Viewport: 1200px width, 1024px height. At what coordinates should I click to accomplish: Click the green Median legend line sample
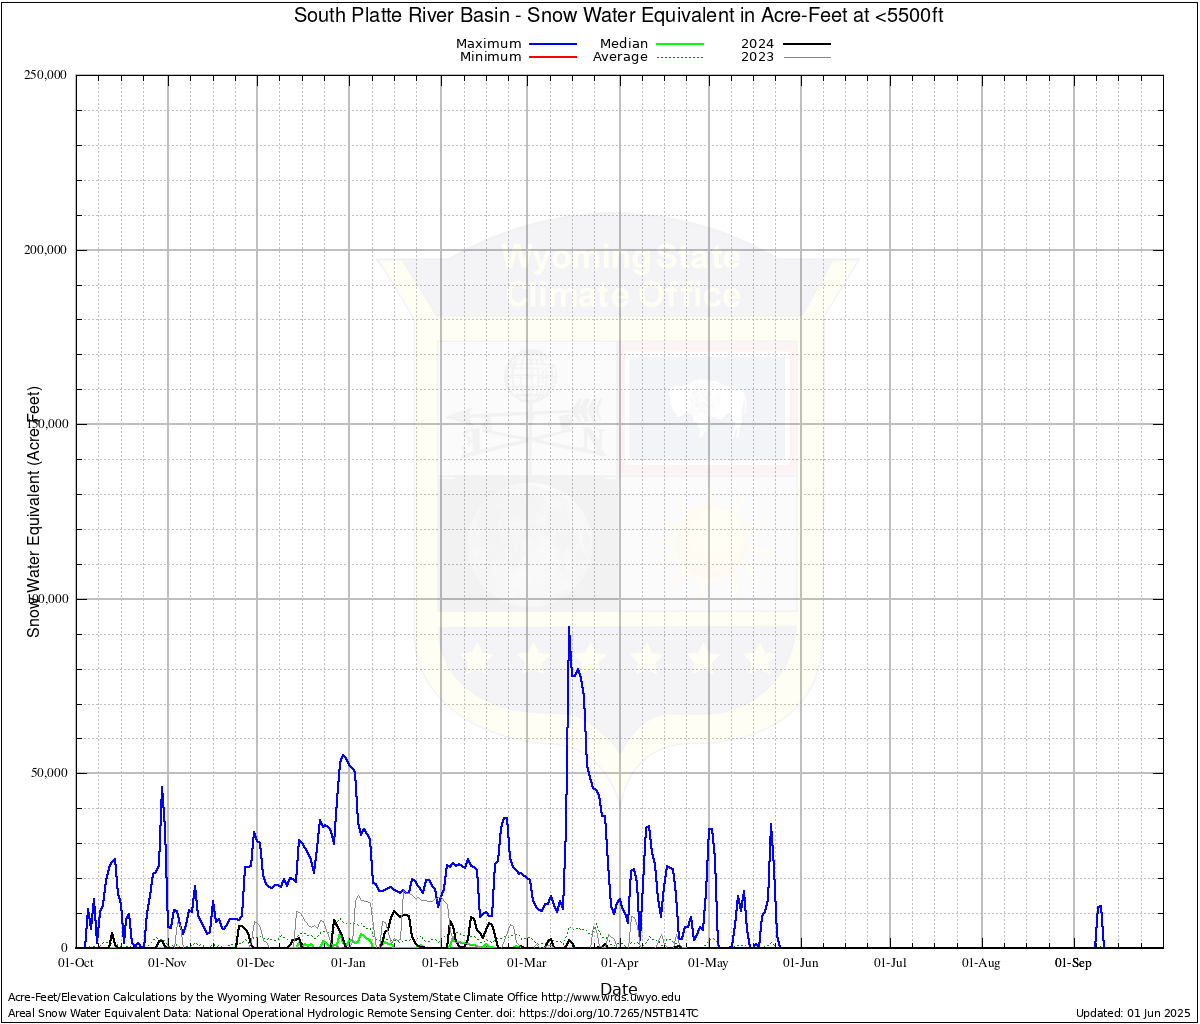tap(680, 44)
